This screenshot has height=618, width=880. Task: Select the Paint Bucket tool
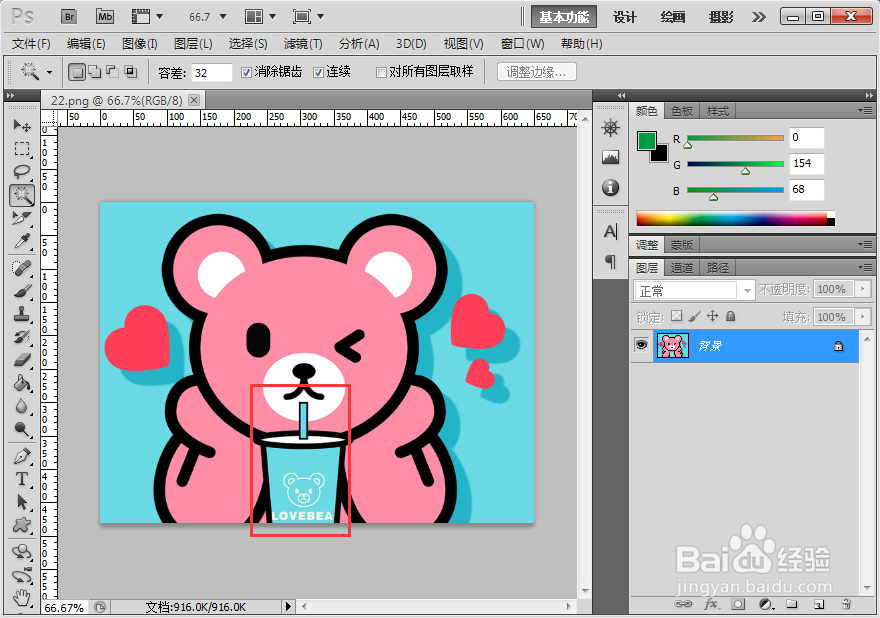22,383
